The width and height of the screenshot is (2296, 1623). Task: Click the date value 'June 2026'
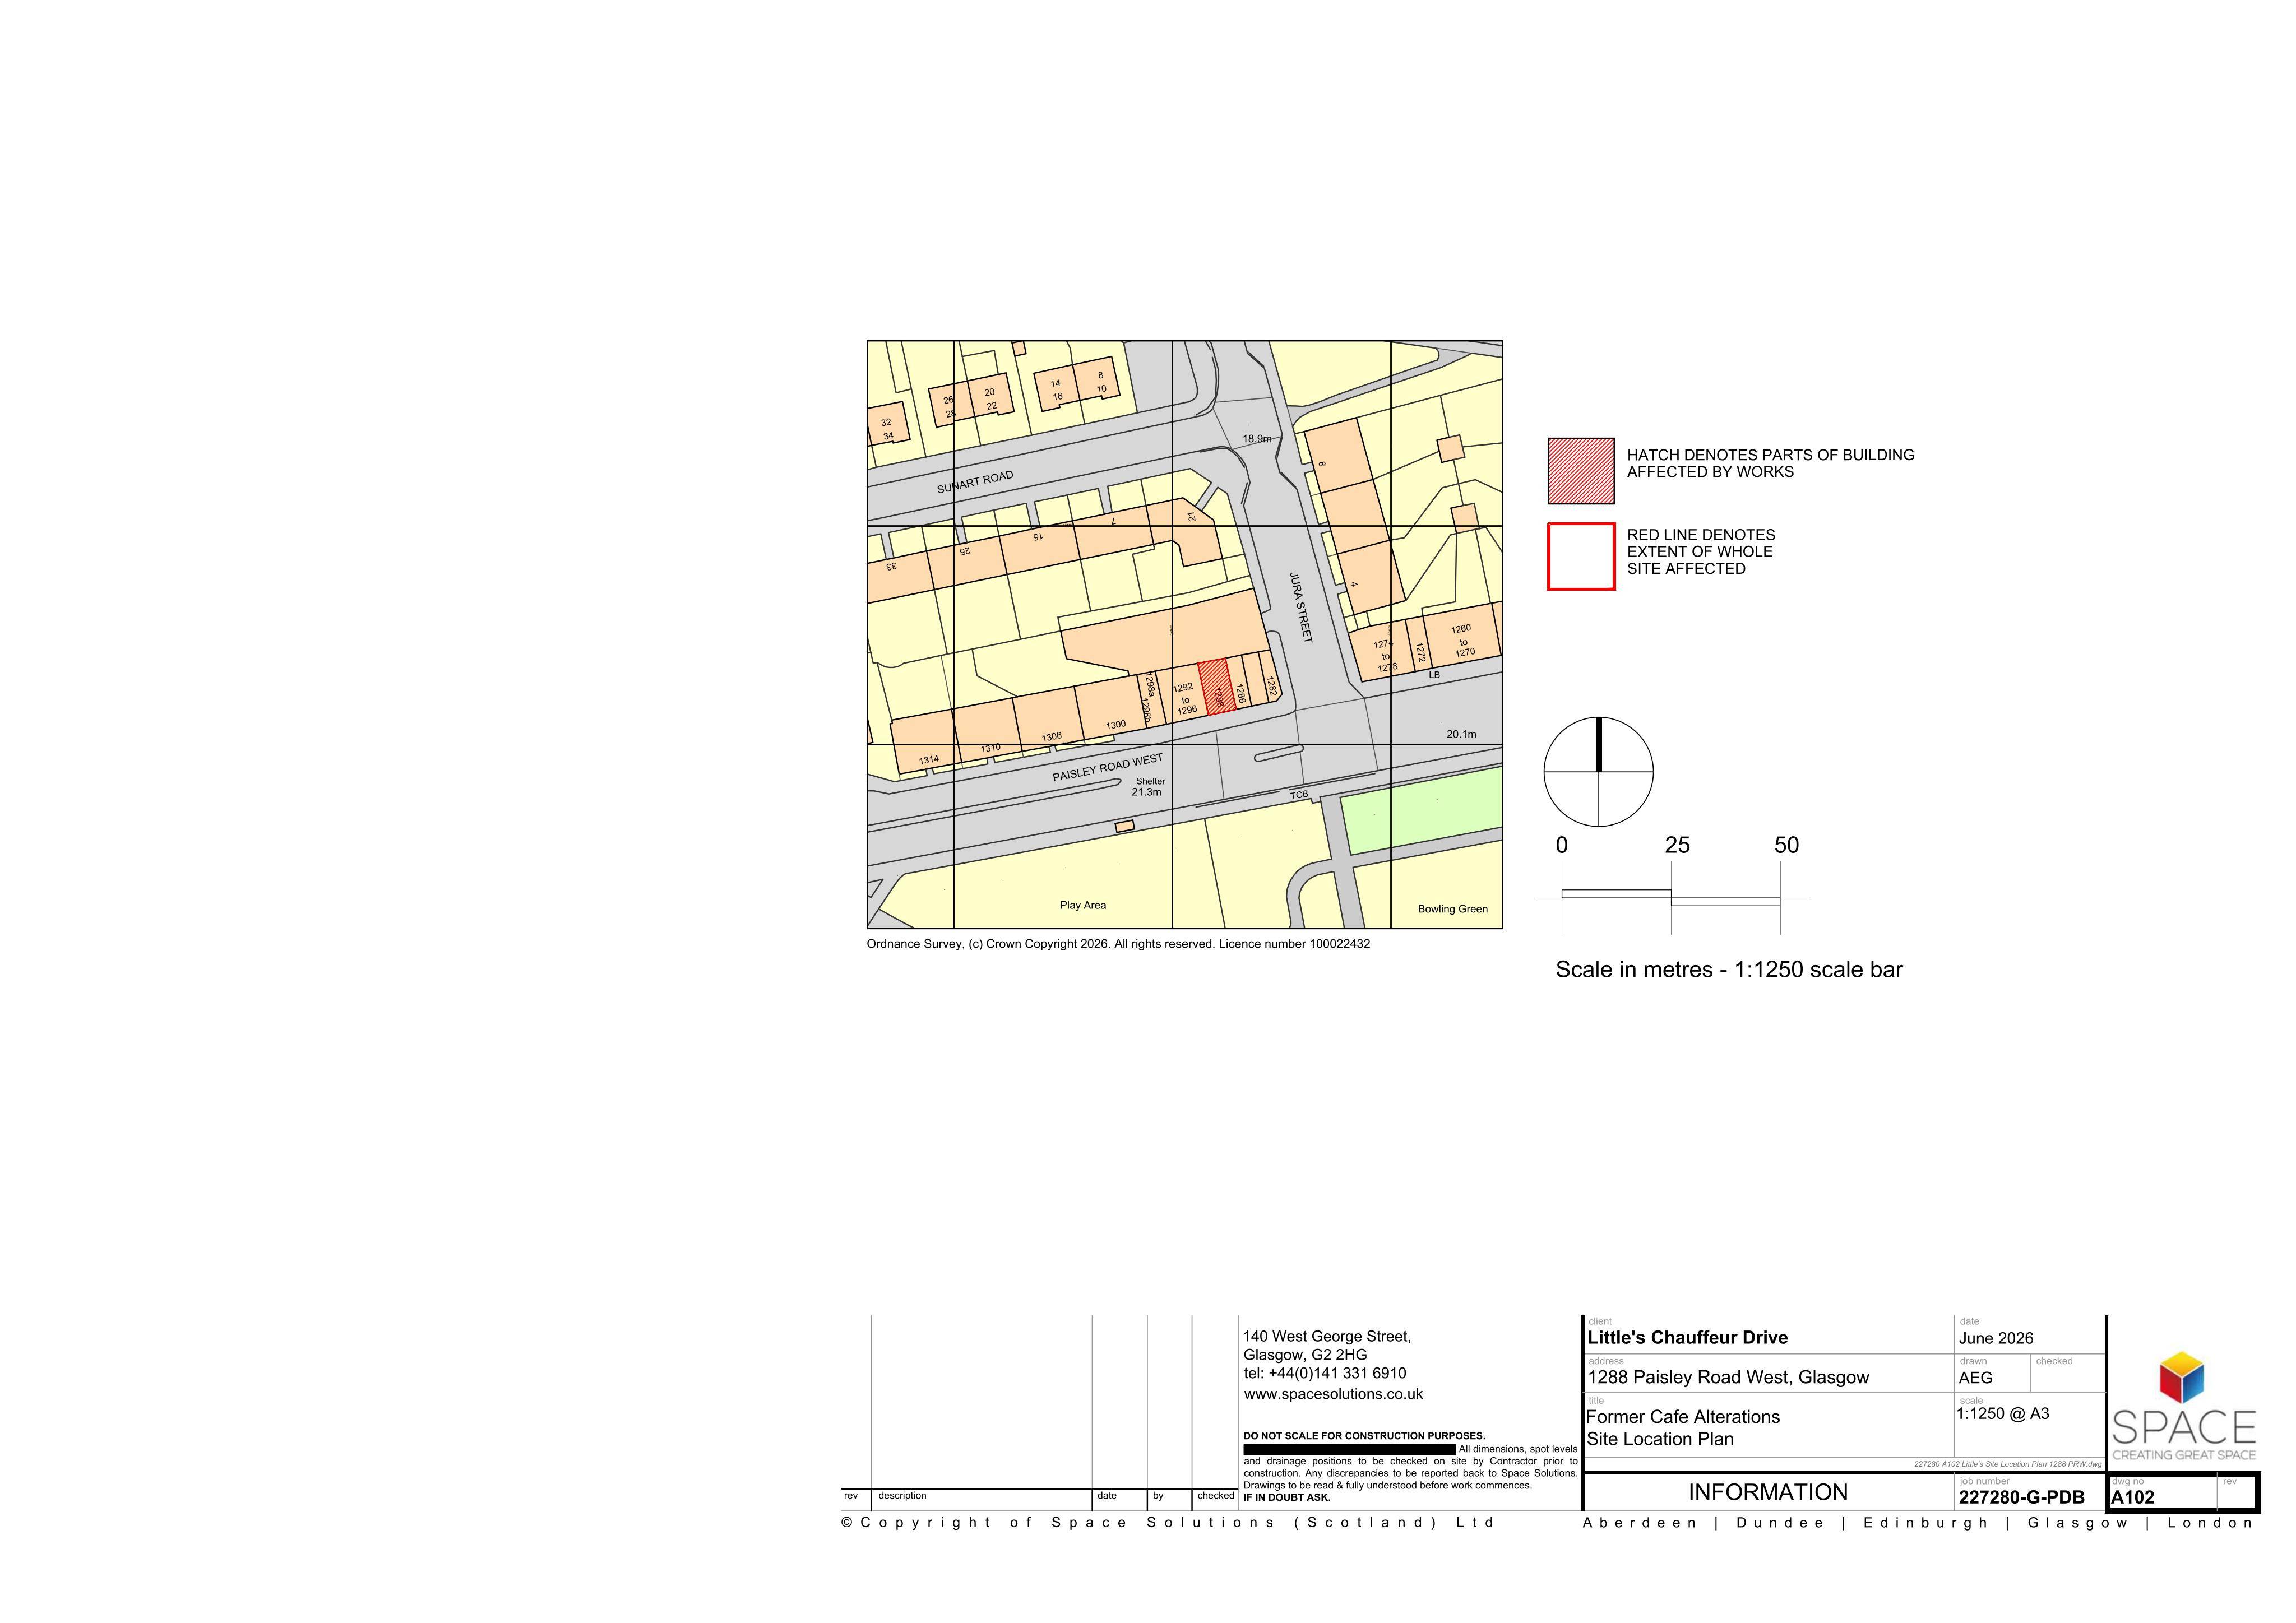pyautogui.click(x=1996, y=1338)
